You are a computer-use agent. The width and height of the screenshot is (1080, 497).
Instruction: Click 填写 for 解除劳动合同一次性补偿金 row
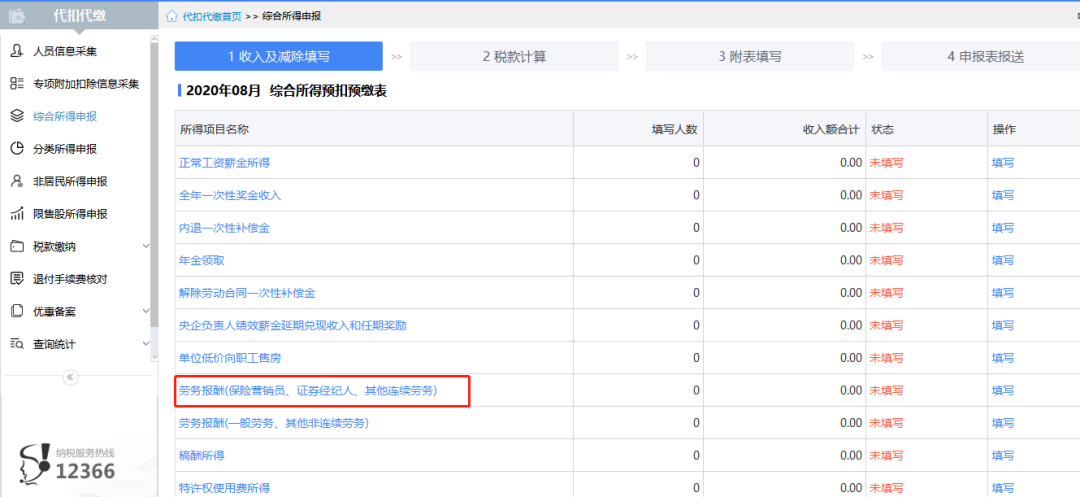(1003, 293)
